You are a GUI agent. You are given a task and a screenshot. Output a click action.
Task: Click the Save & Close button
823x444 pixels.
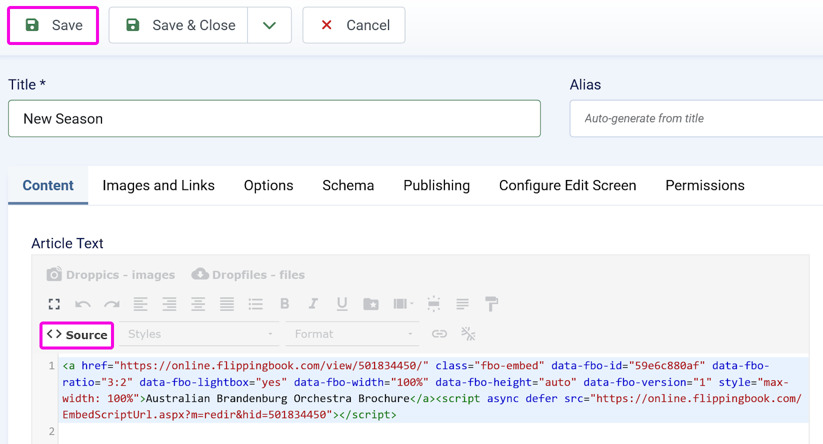point(178,25)
